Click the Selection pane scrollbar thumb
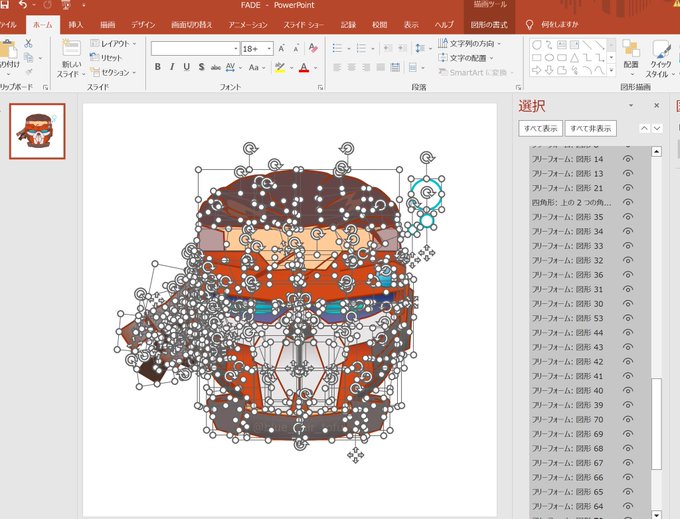The image size is (680, 519). (x=657, y=424)
